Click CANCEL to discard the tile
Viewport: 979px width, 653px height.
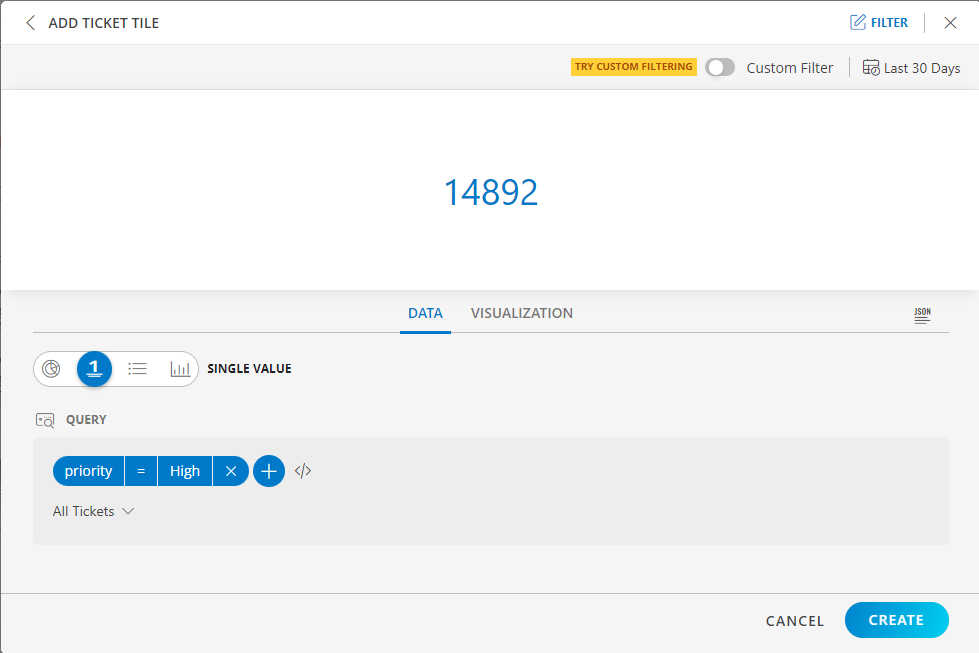794,620
